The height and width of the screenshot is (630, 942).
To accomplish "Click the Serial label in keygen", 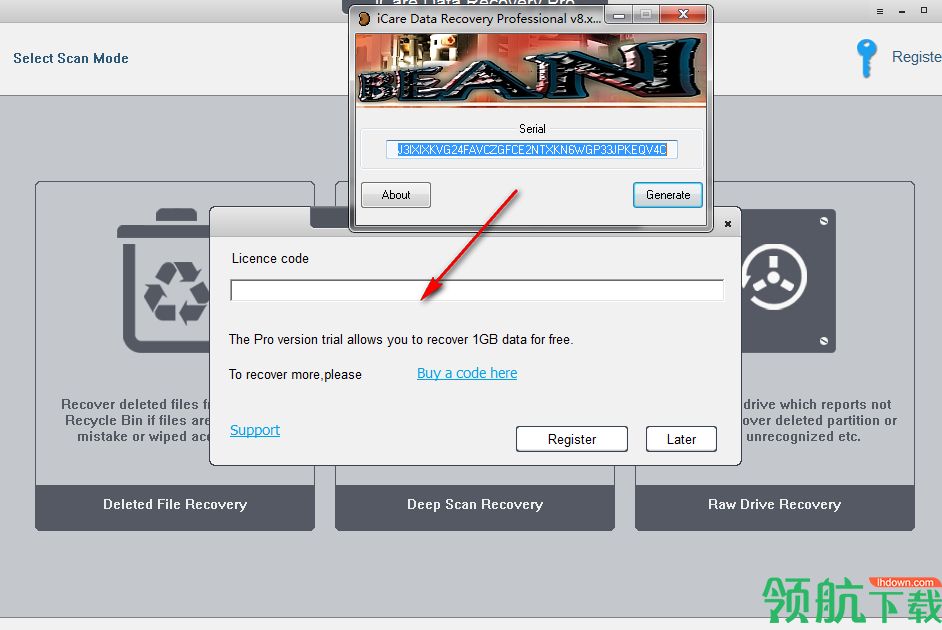I will 532,129.
